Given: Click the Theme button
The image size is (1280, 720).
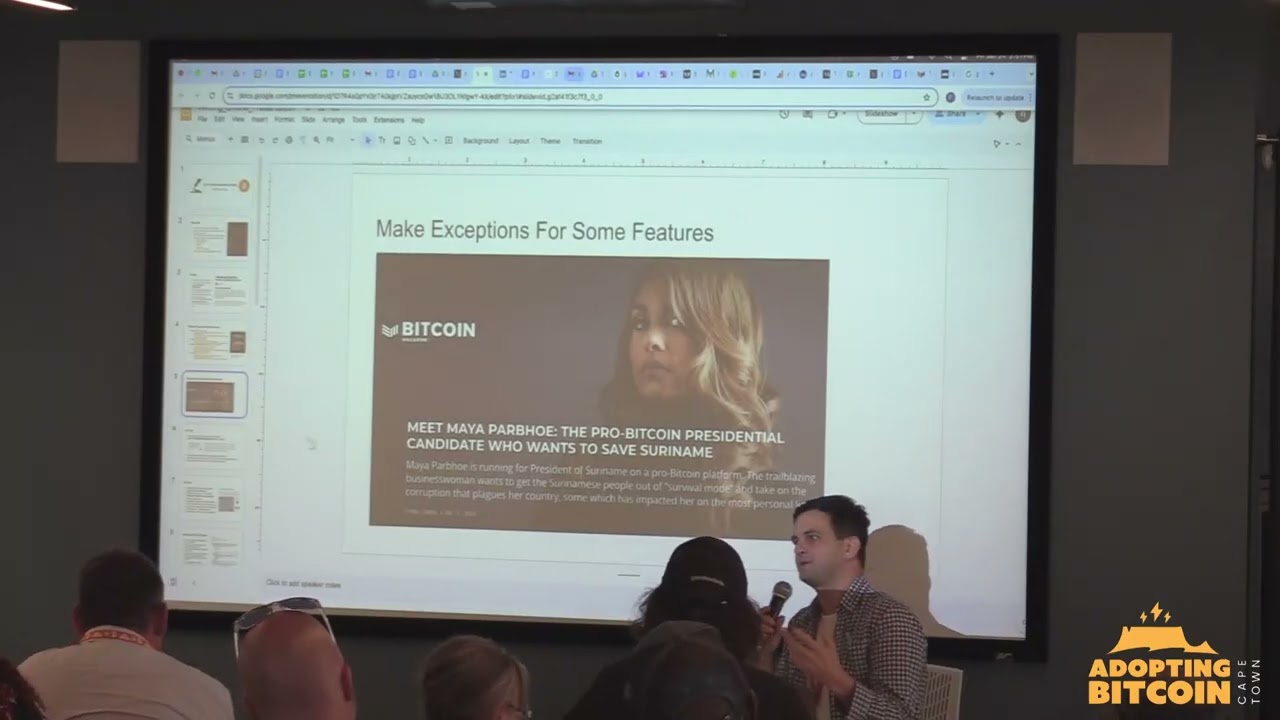Looking at the screenshot, I should (550, 141).
